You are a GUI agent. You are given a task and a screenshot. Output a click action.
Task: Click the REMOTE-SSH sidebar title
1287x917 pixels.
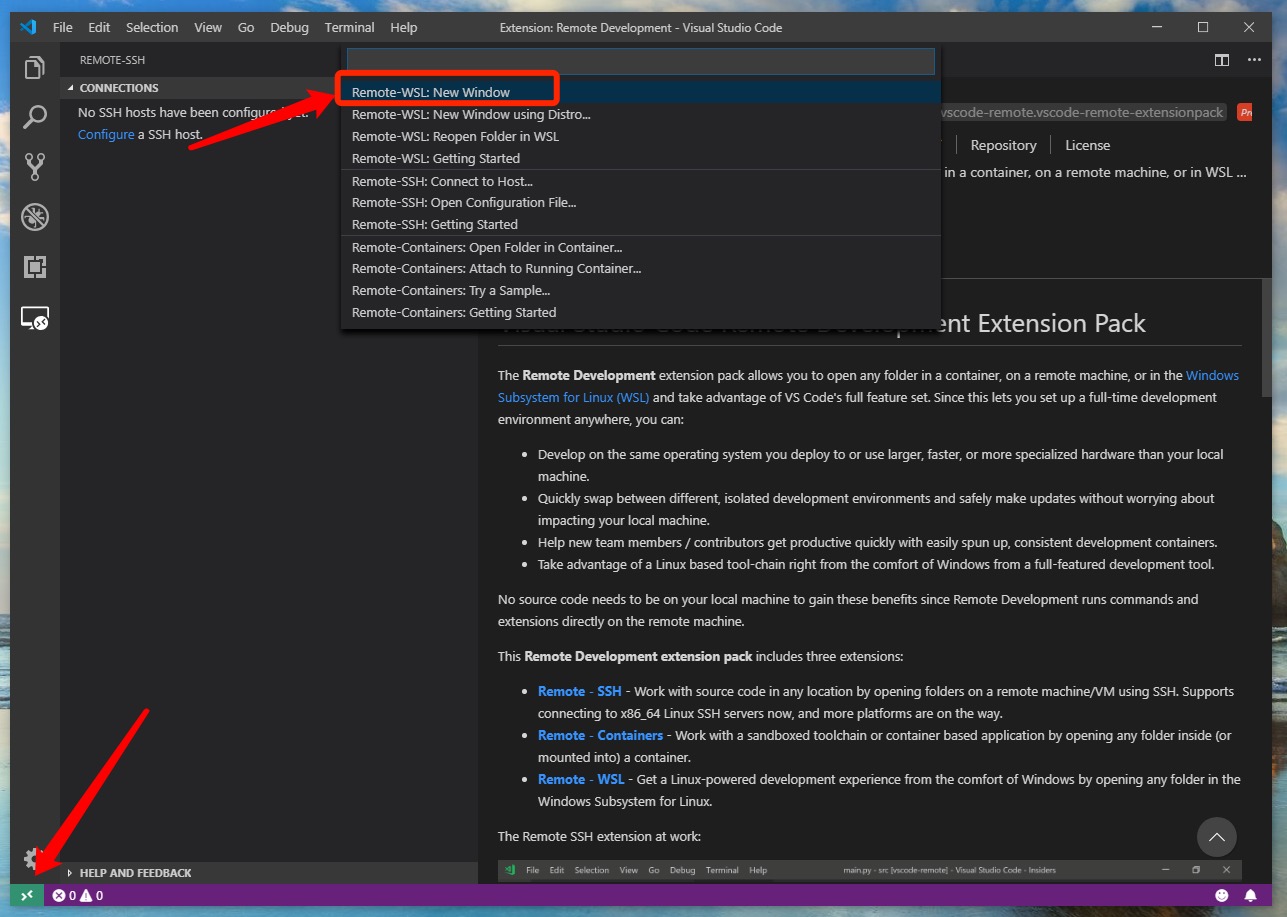click(x=112, y=60)
